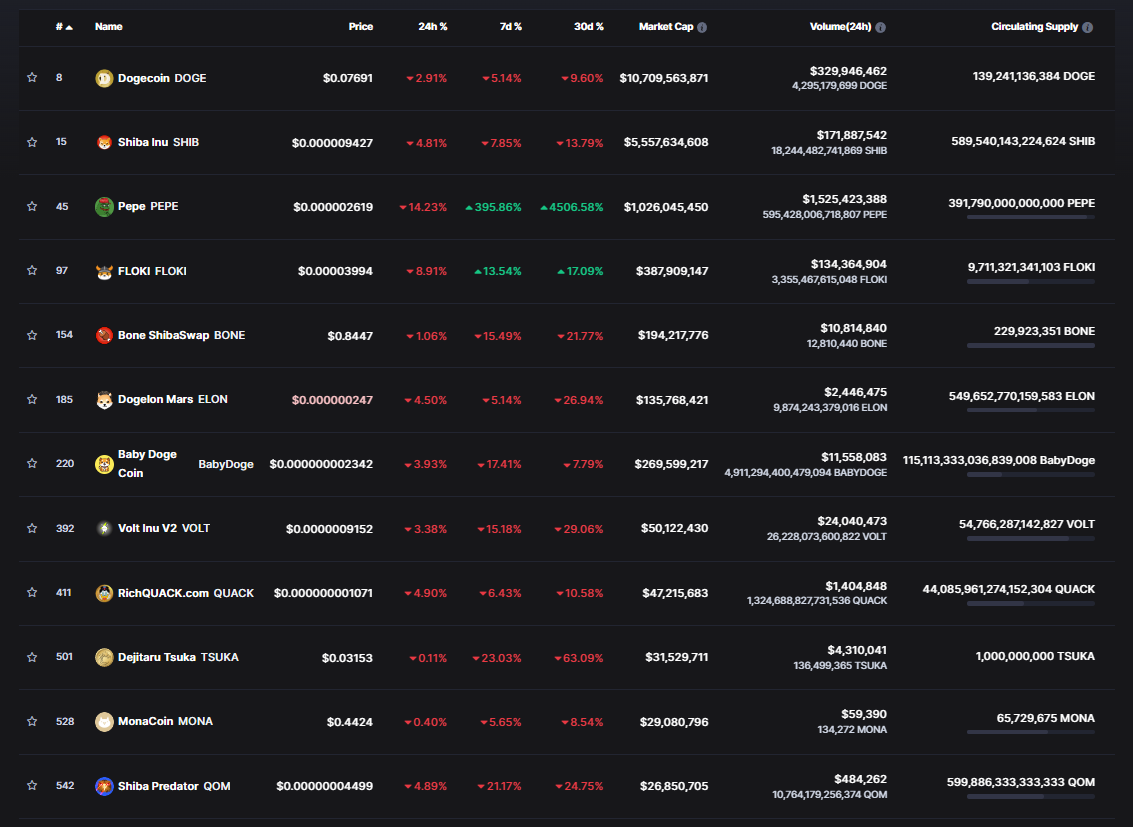Click the Dogelon Mars logo
Screen dimensions: 1133x827
[104, 399]
